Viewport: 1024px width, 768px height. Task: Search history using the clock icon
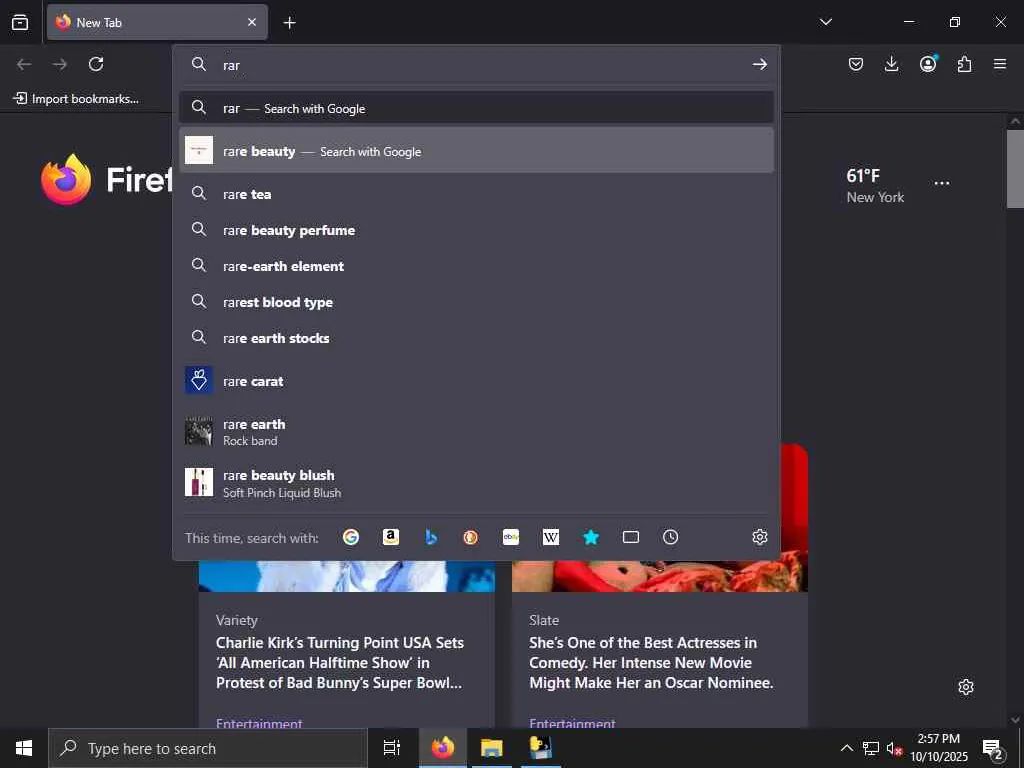coord(671,537)
